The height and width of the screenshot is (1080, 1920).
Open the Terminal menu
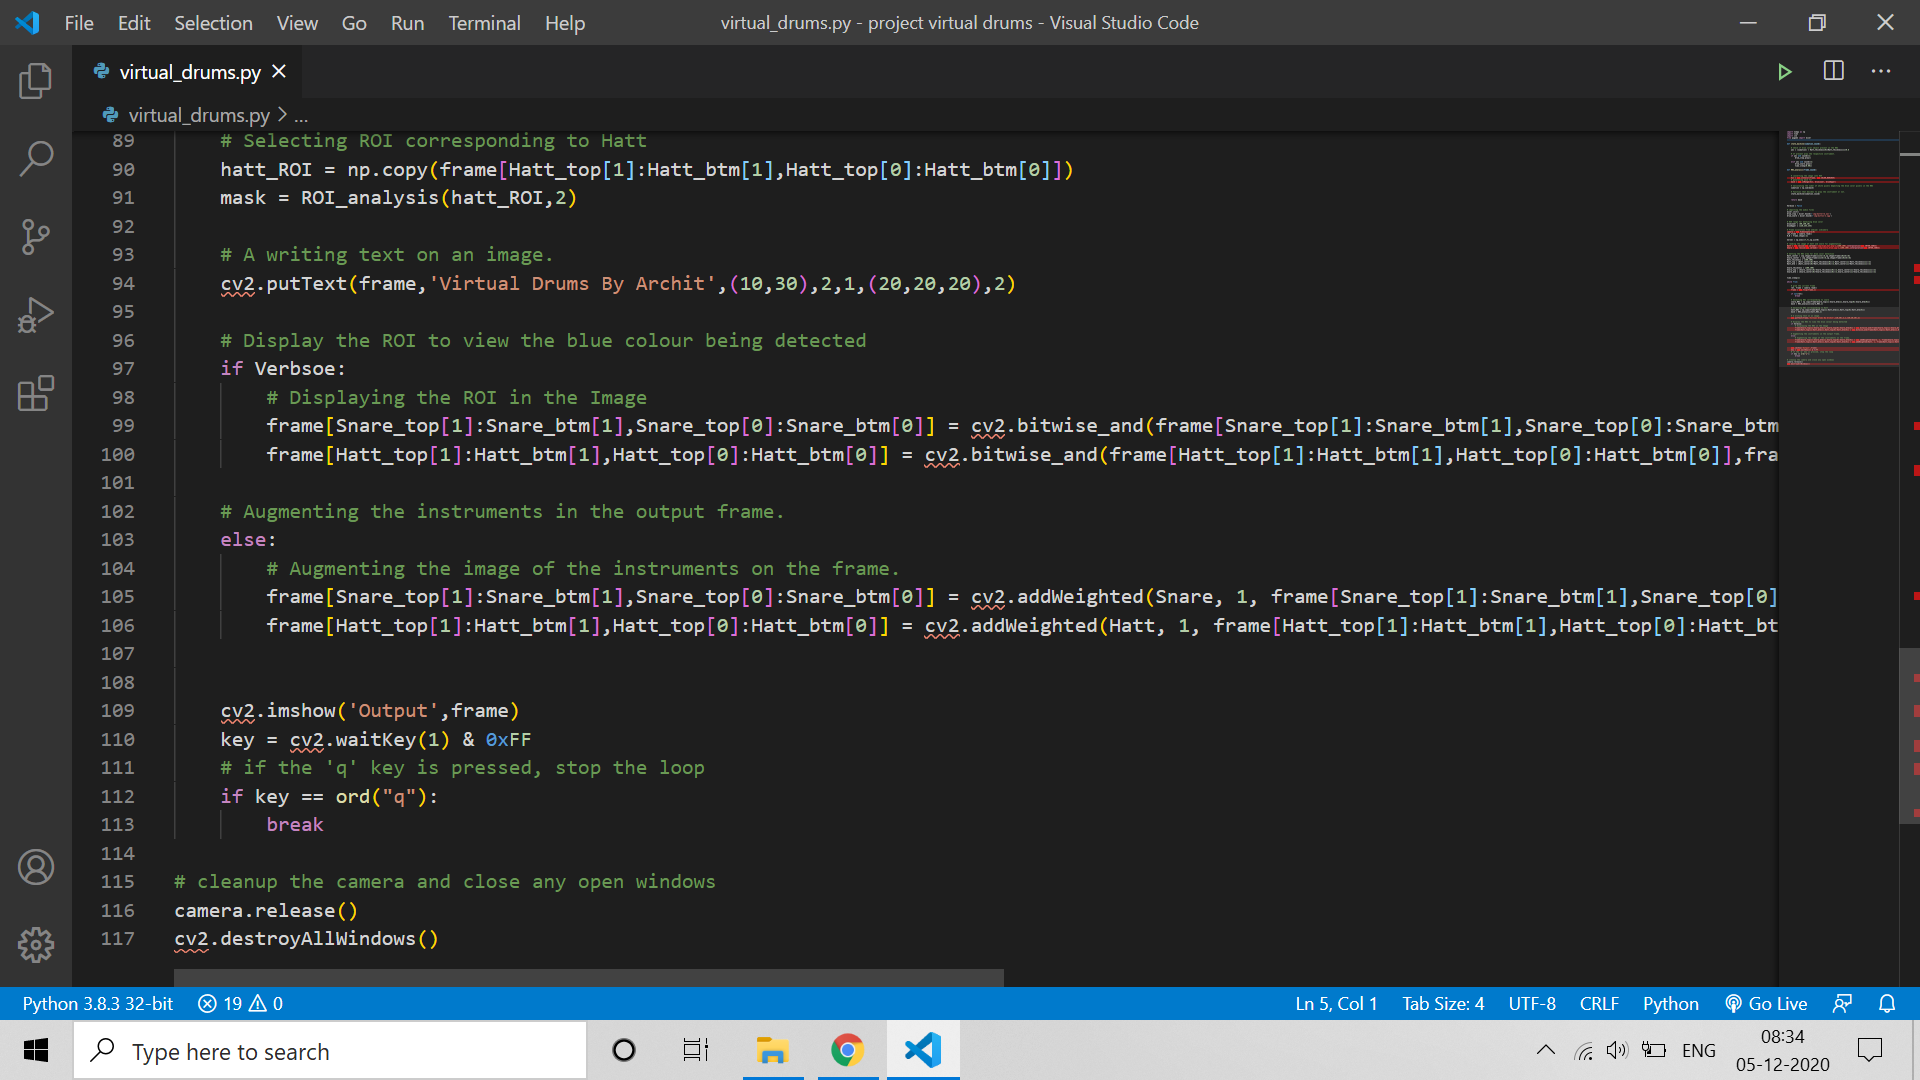coord(484,23)
